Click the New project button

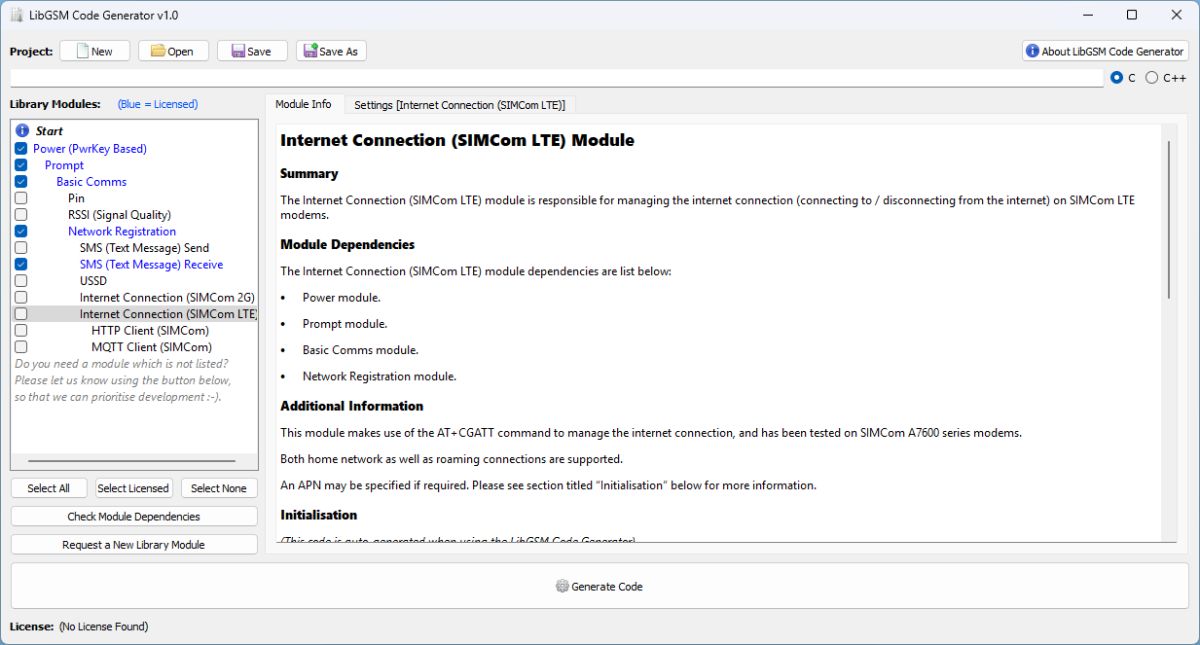[95, 51]
